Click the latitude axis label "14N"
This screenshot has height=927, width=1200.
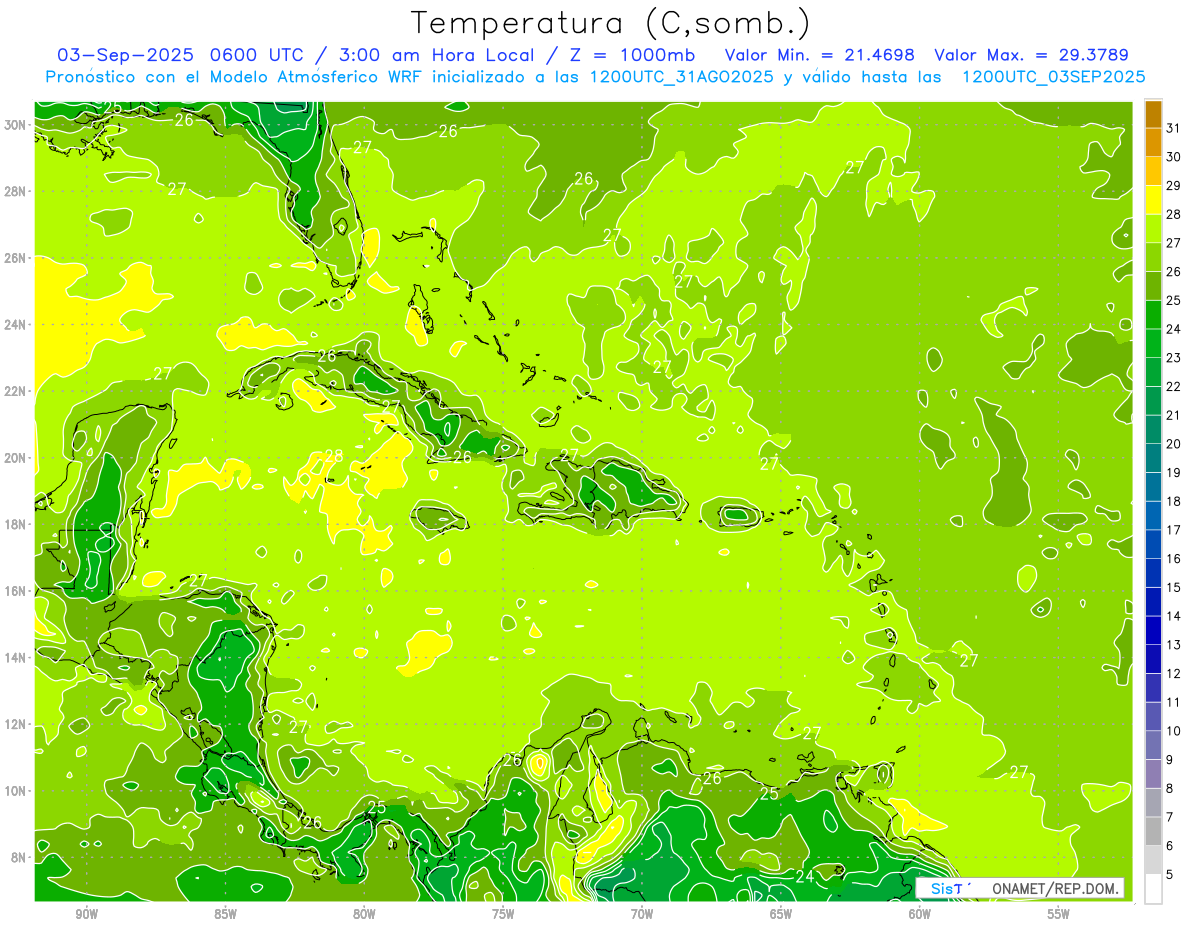pos(15,657)
